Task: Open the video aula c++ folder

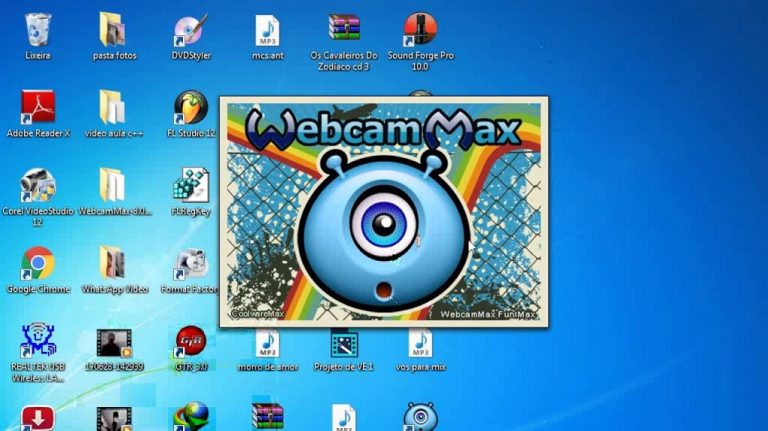Action: (x=113, y=107)
